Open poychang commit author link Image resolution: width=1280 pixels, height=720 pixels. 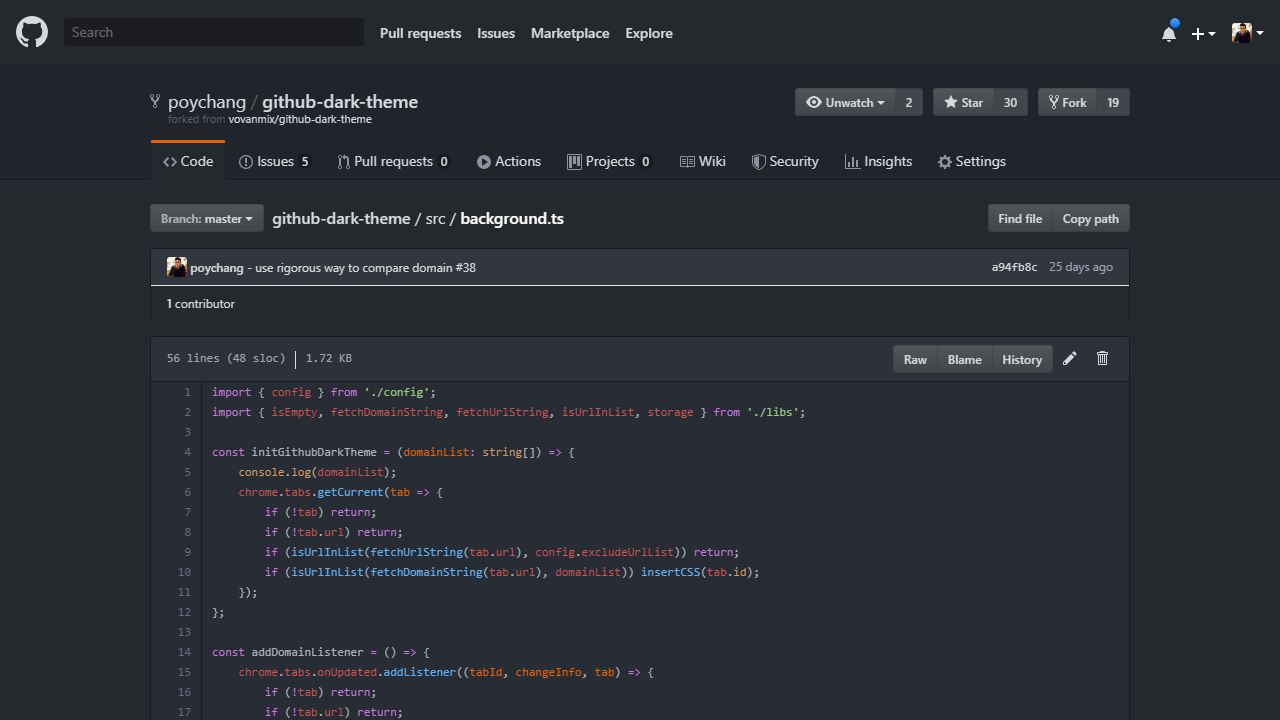point(217,268)
